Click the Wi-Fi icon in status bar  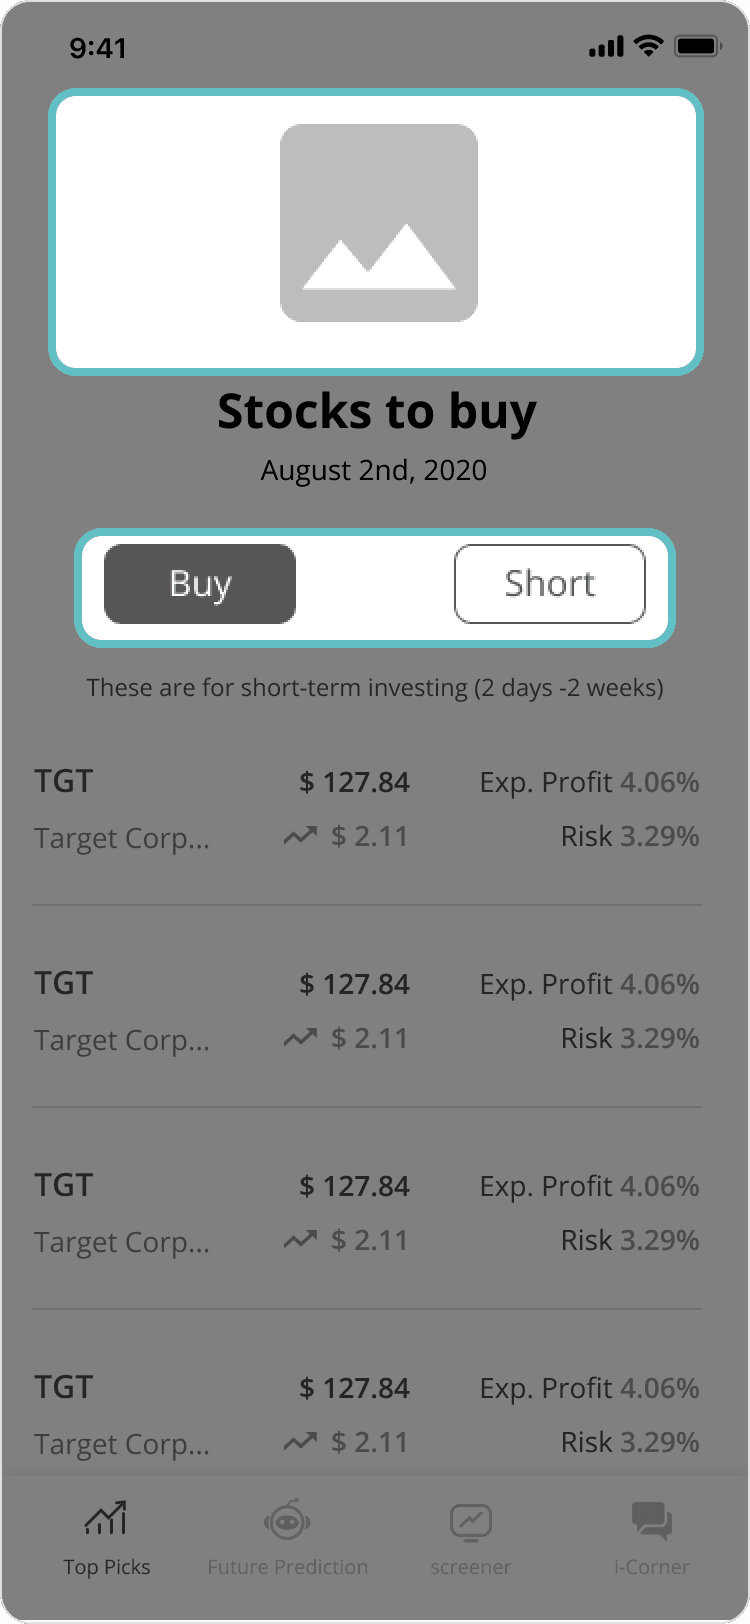point(649,46)
